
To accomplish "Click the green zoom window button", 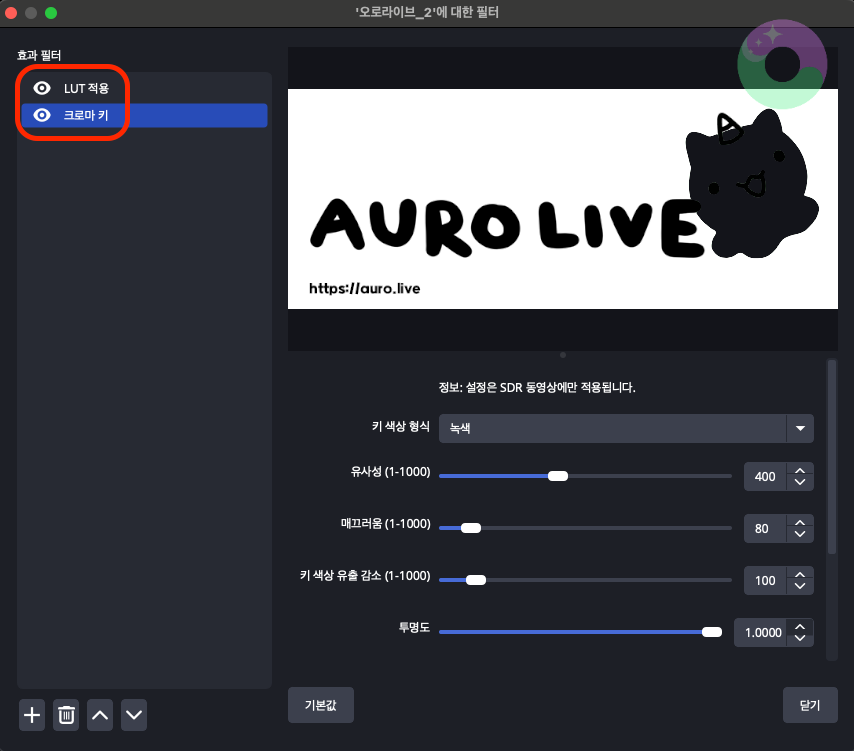I will (51, 13).
